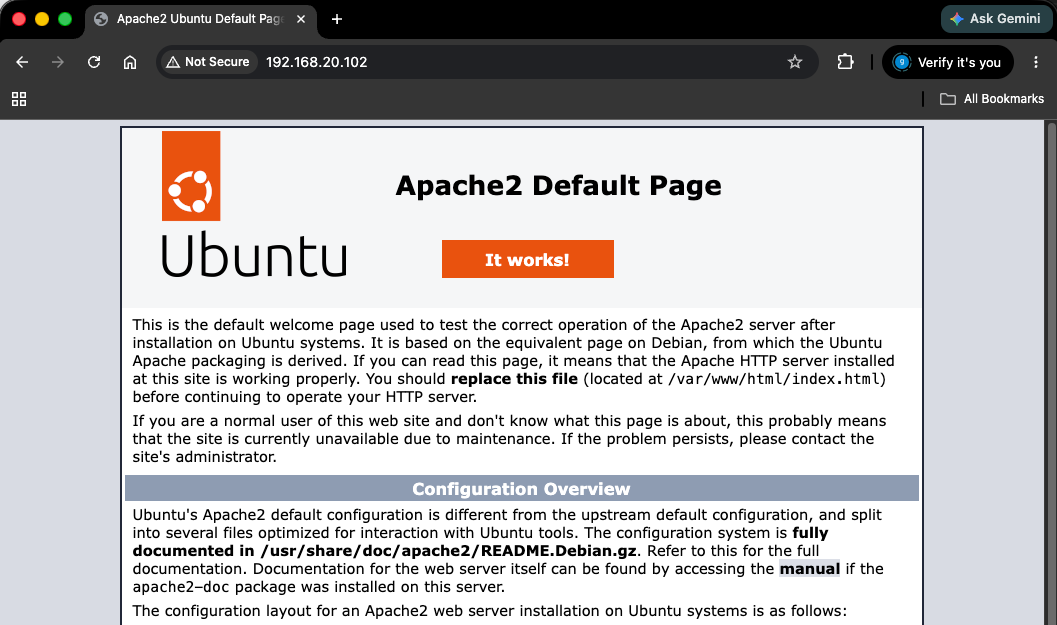
Task: Click the orange It works! banner
Action: [x=528, y=259]
